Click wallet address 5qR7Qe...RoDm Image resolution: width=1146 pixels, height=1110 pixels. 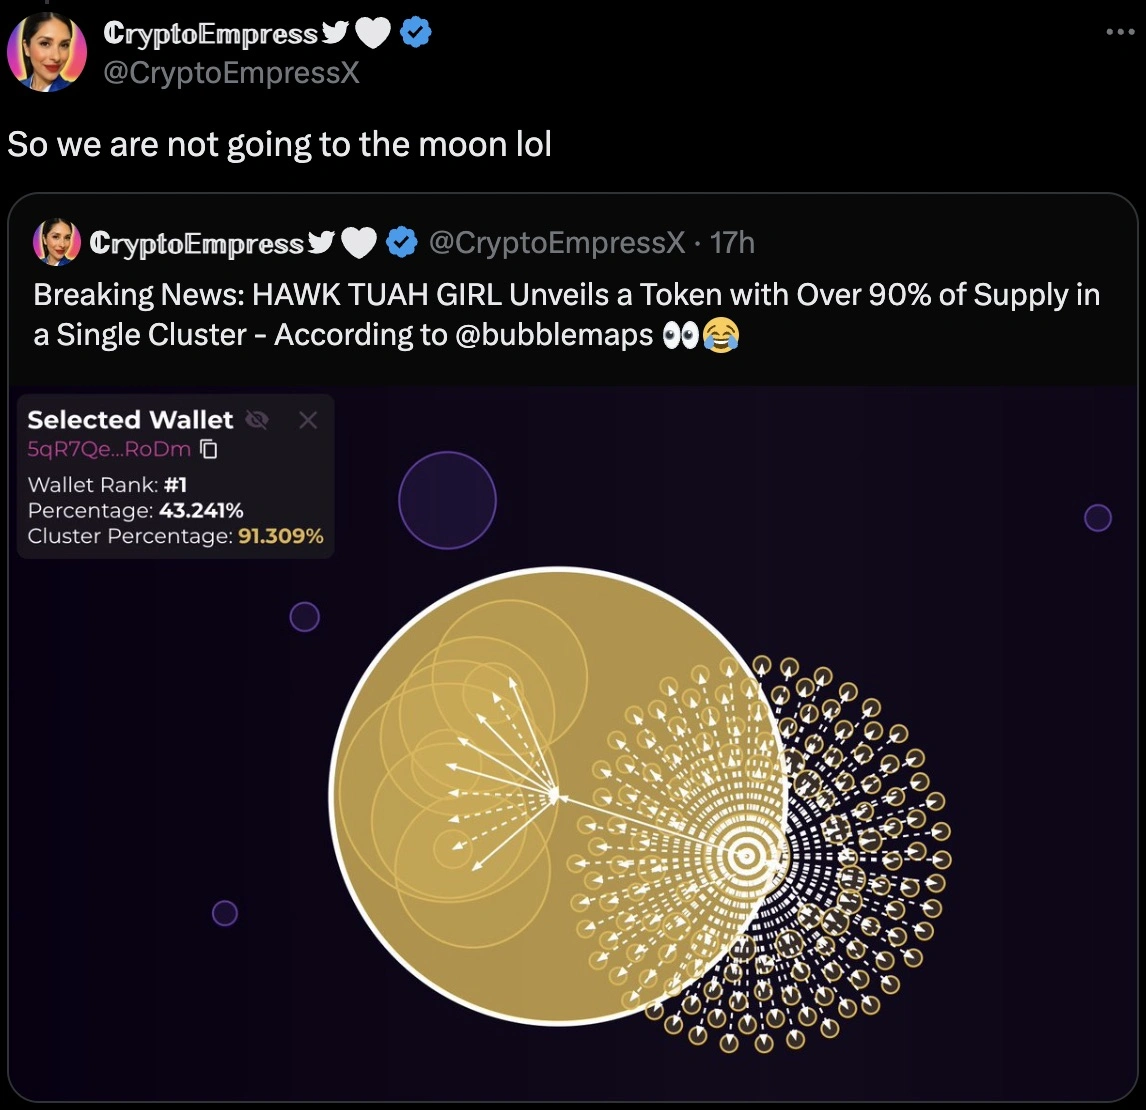coord(109,449)
